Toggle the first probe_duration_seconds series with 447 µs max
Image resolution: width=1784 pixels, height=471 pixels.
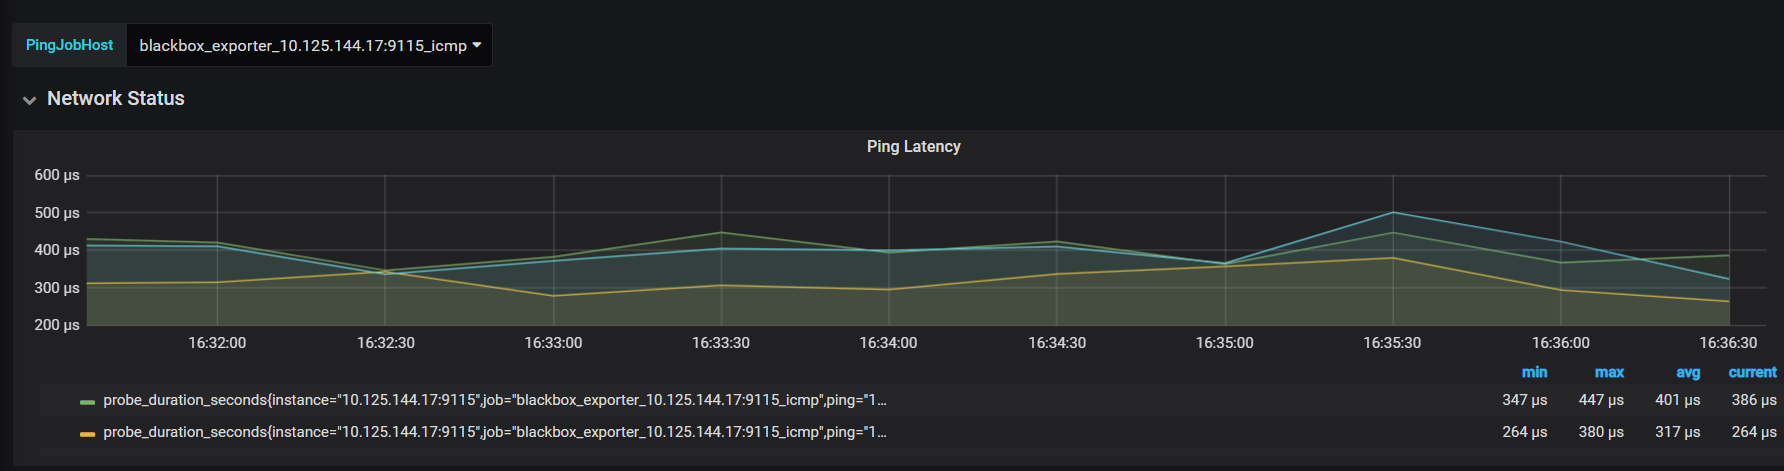tap(495, 400)
